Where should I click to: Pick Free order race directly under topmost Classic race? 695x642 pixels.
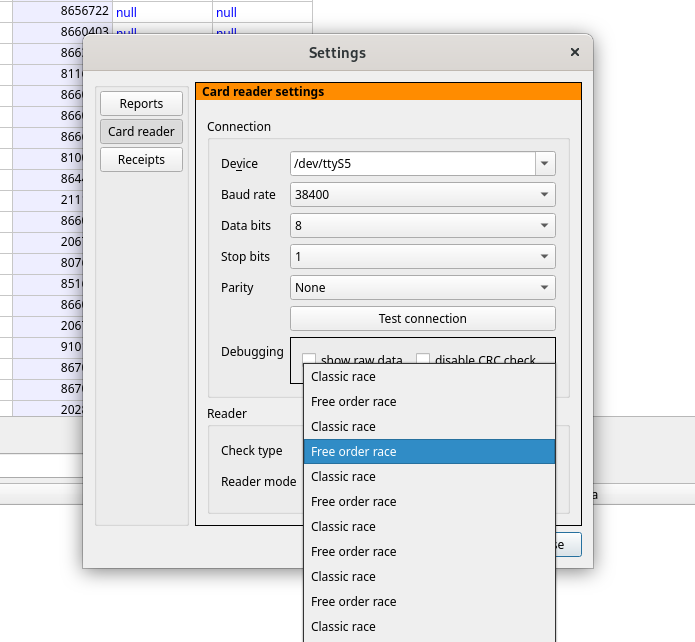pos(429,401)
